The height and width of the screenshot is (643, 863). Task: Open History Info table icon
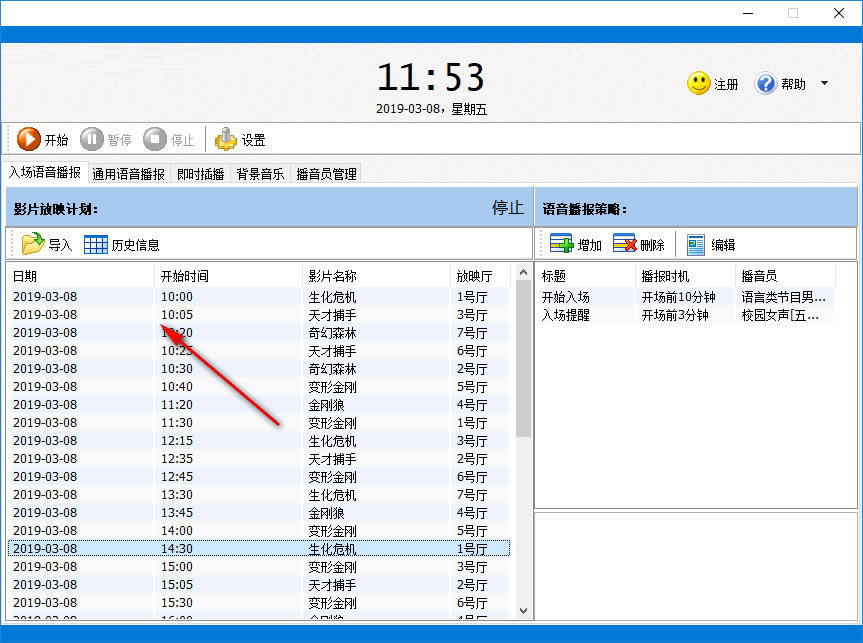(x=96, y=244)
